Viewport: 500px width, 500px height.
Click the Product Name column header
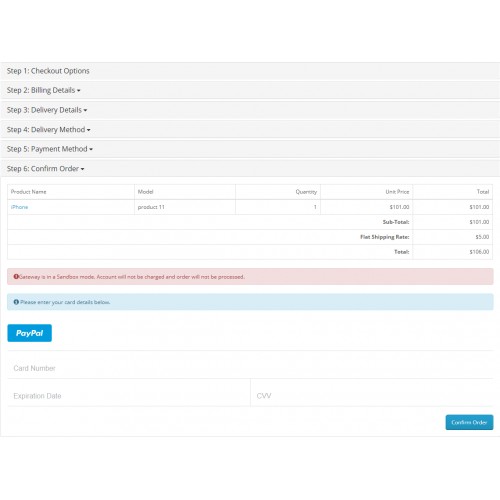point(28,192)
